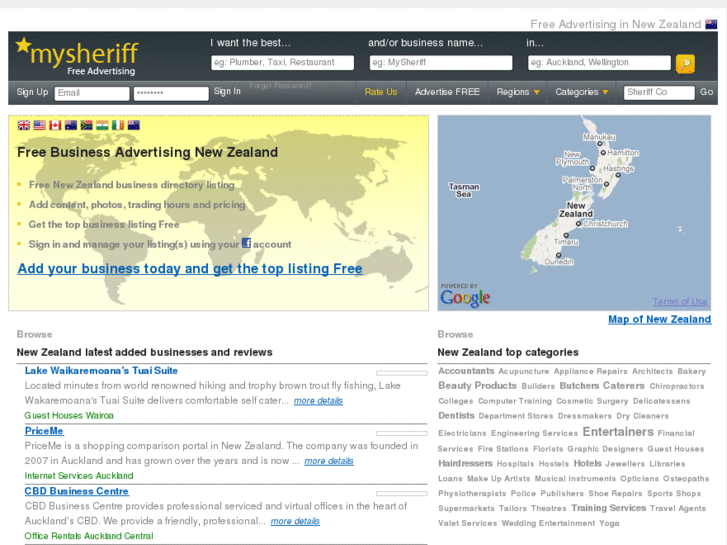Open Lake Waikaremoana's Tuai Suite listing

point(101,371)
